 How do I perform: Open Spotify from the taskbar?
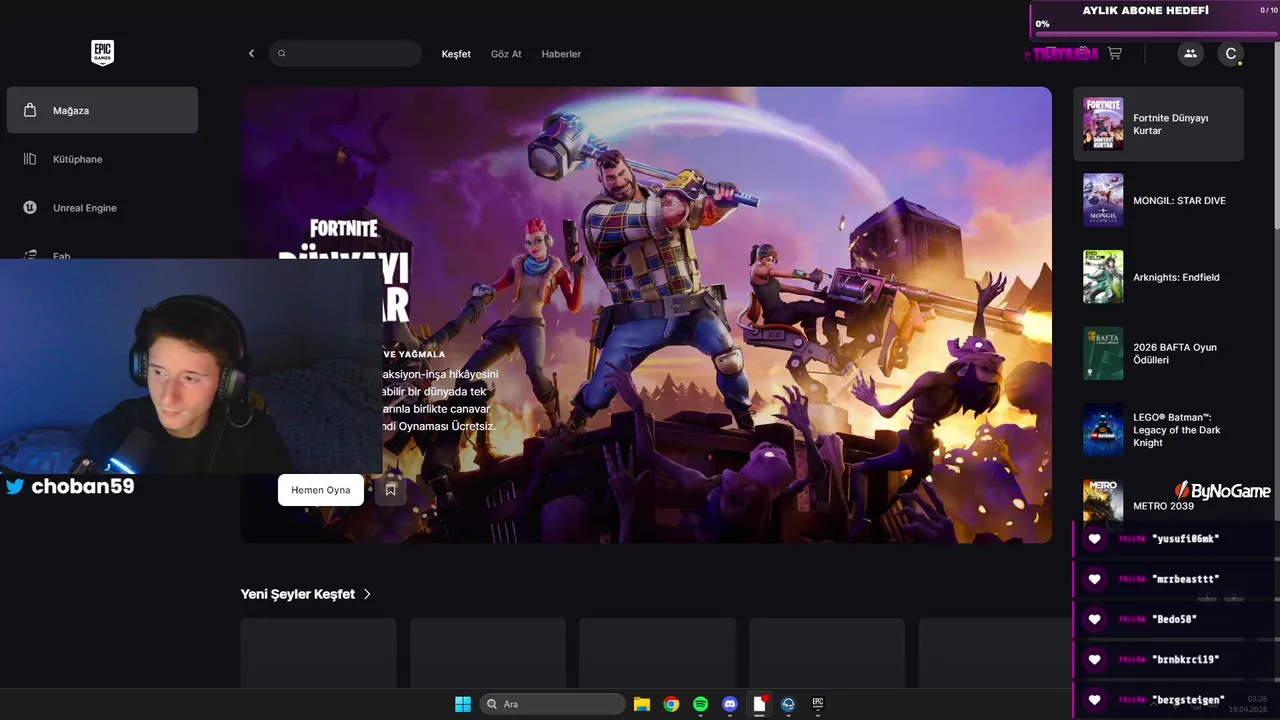[700, 704]
